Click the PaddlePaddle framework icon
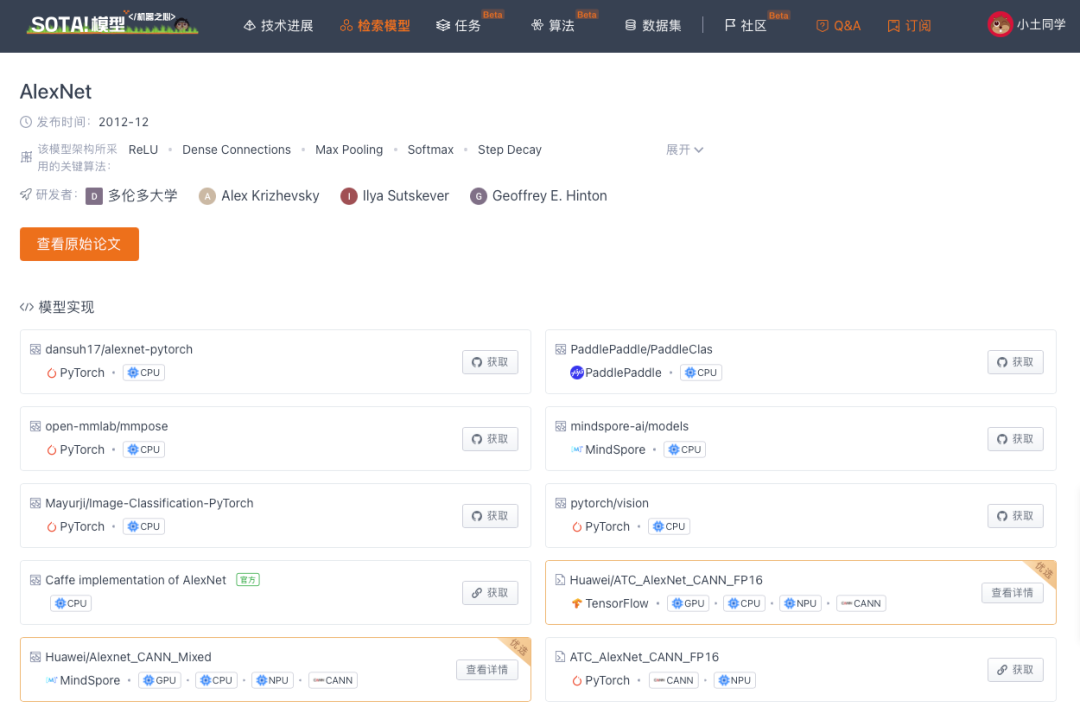Viewport: 1080px width, 720px height. pyautogui.click(x=577, y=373)
